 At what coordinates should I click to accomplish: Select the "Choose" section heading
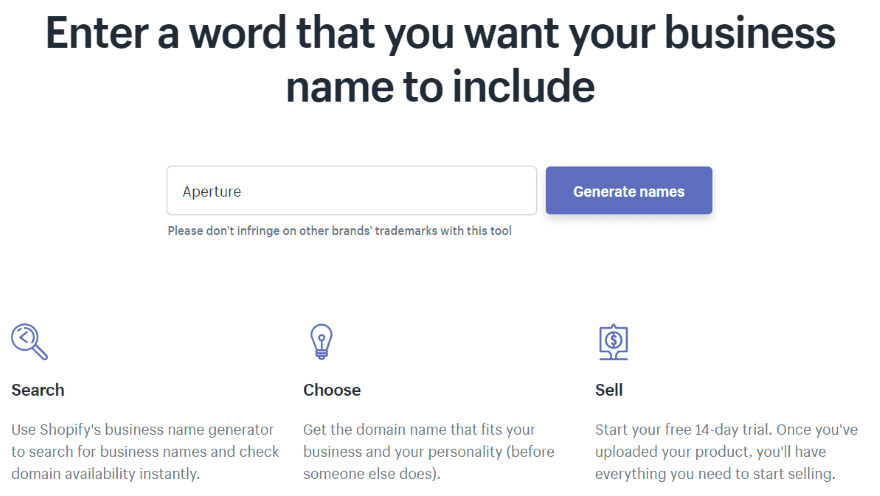click(332, 390)
